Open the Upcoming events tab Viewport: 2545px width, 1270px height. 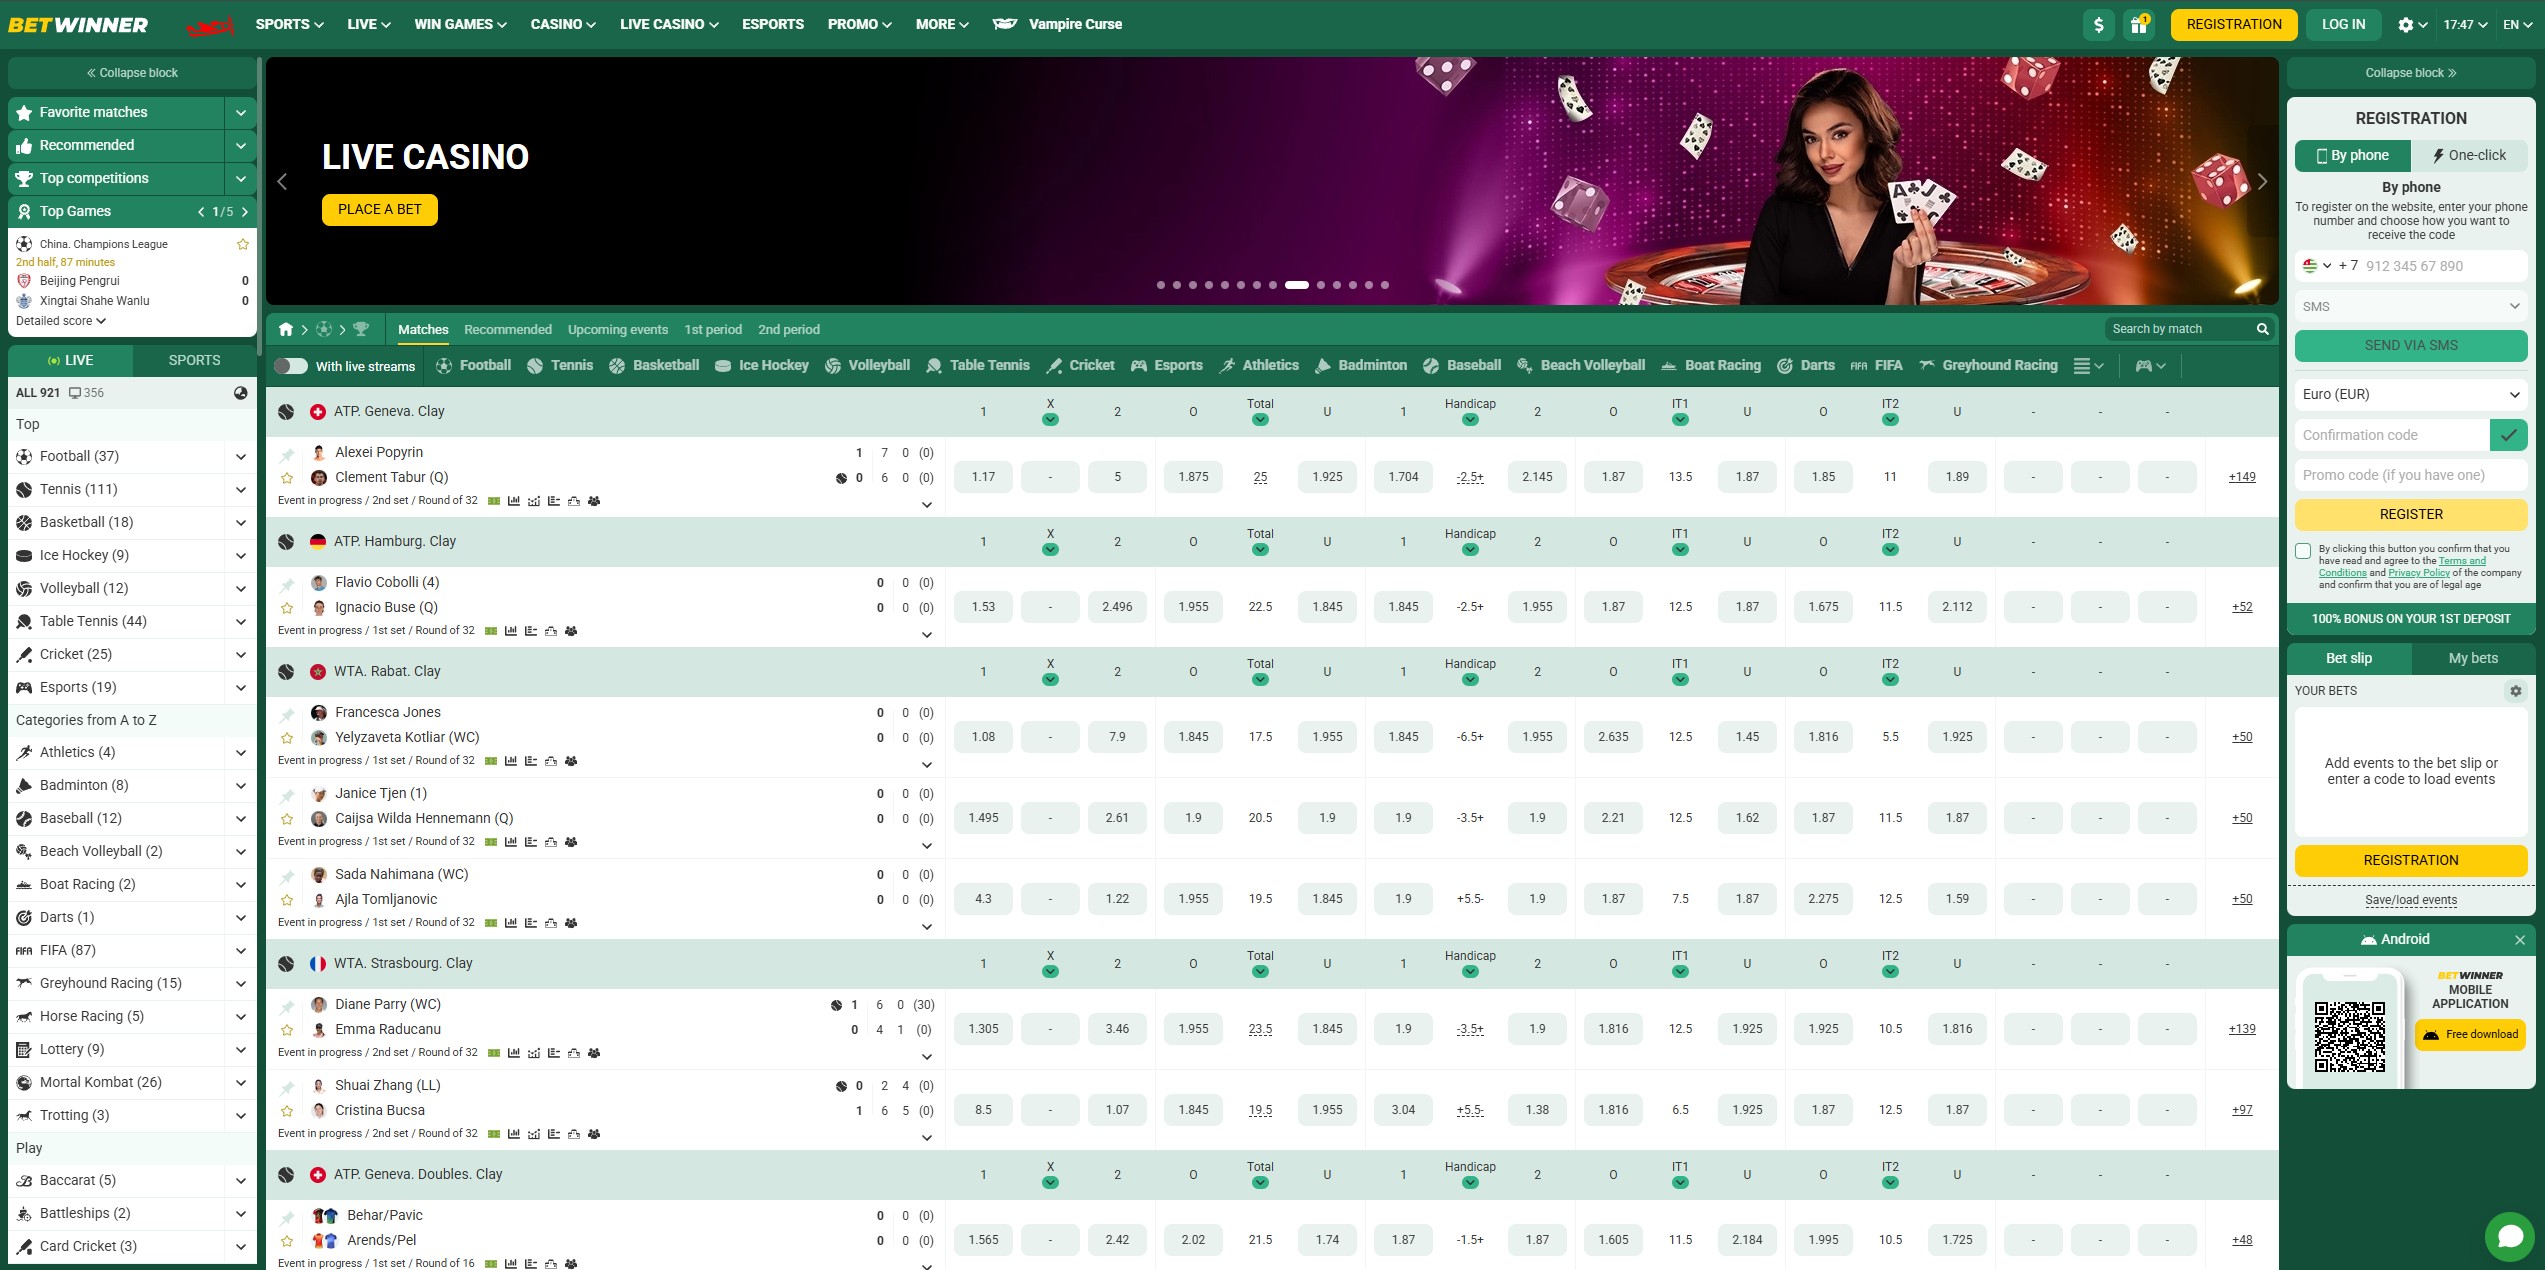coord(618,330)
